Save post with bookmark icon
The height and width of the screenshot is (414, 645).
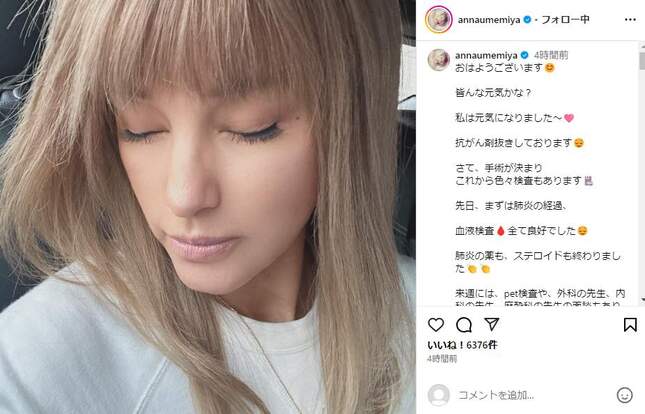[630, 325]
